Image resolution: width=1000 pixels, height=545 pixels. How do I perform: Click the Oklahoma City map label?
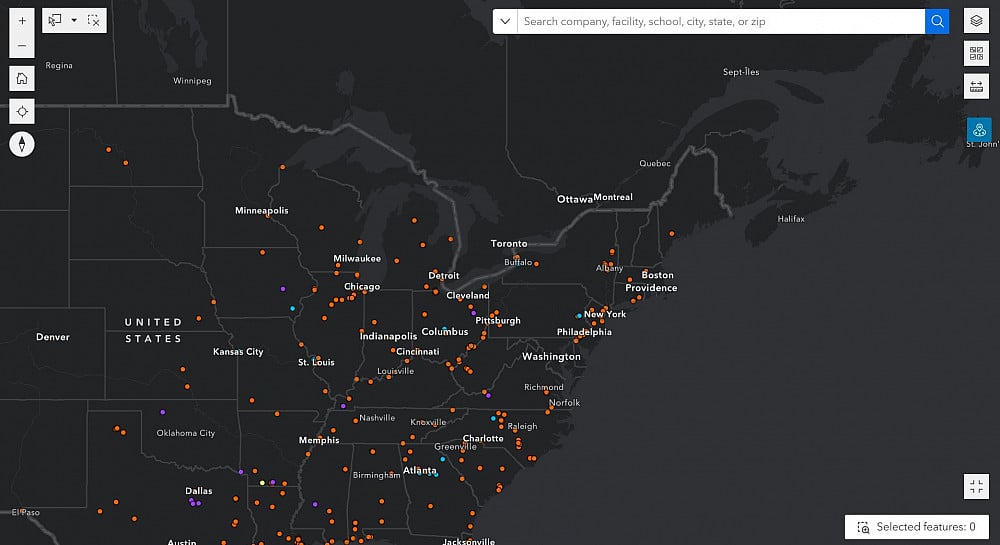(186, 433)
